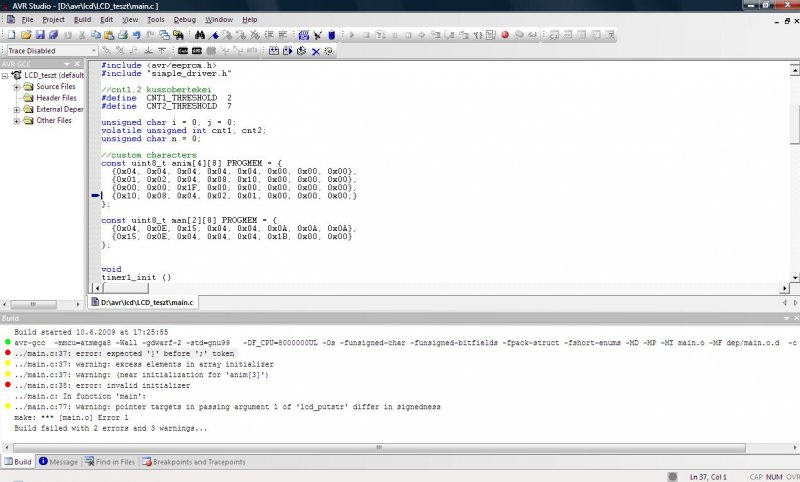Click the cascading windows icon
The height and width of the screenshot is (482, 800).
(164, 35)
